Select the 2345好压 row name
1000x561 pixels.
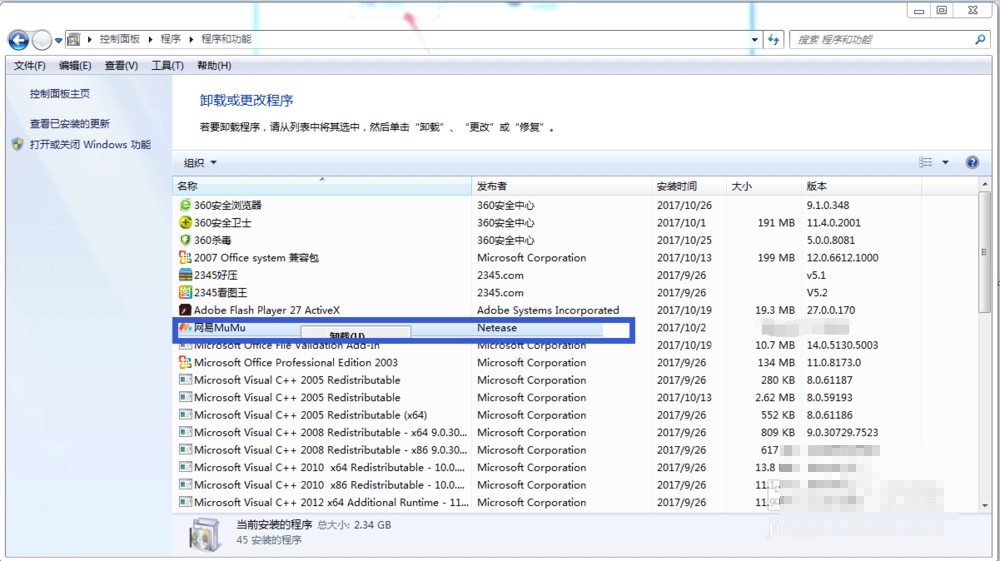pyautogui.click(x=216, y=275)
